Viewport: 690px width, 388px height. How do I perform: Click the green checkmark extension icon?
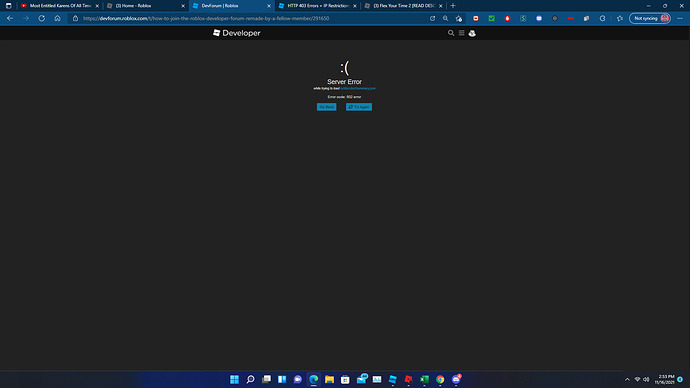(492, 18)
